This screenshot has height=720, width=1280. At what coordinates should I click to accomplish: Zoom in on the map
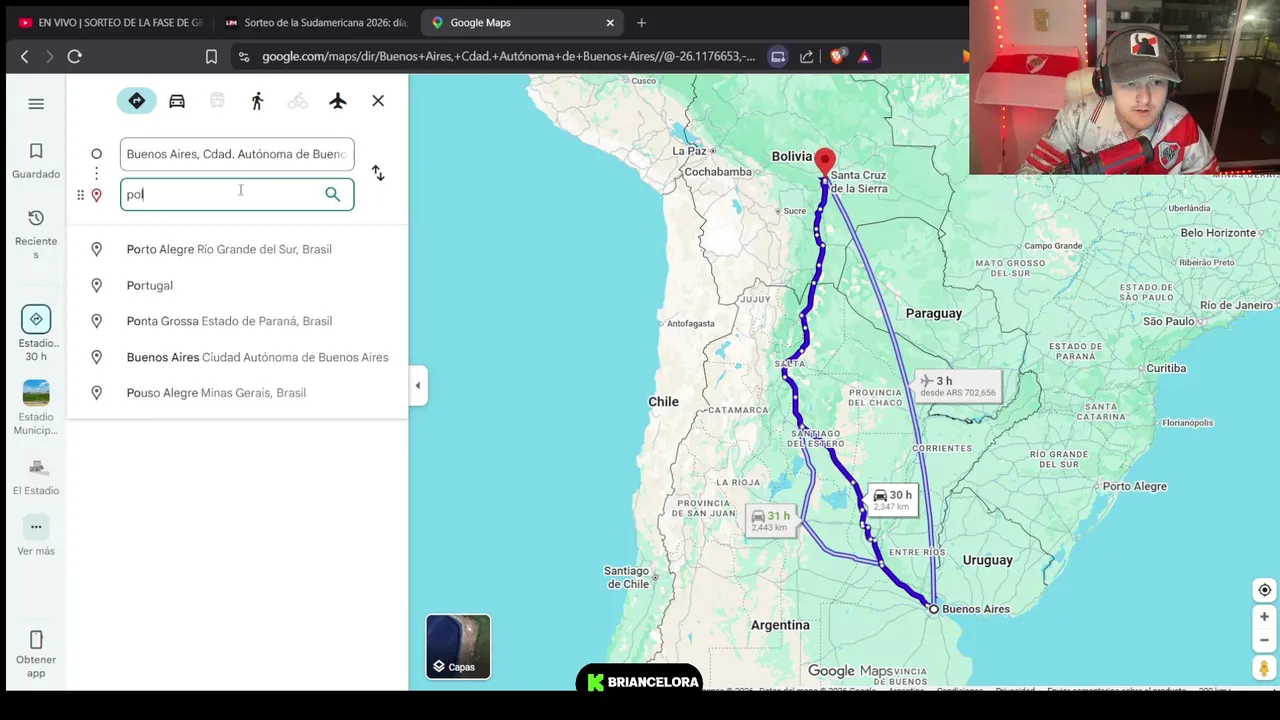point(1265,617)
